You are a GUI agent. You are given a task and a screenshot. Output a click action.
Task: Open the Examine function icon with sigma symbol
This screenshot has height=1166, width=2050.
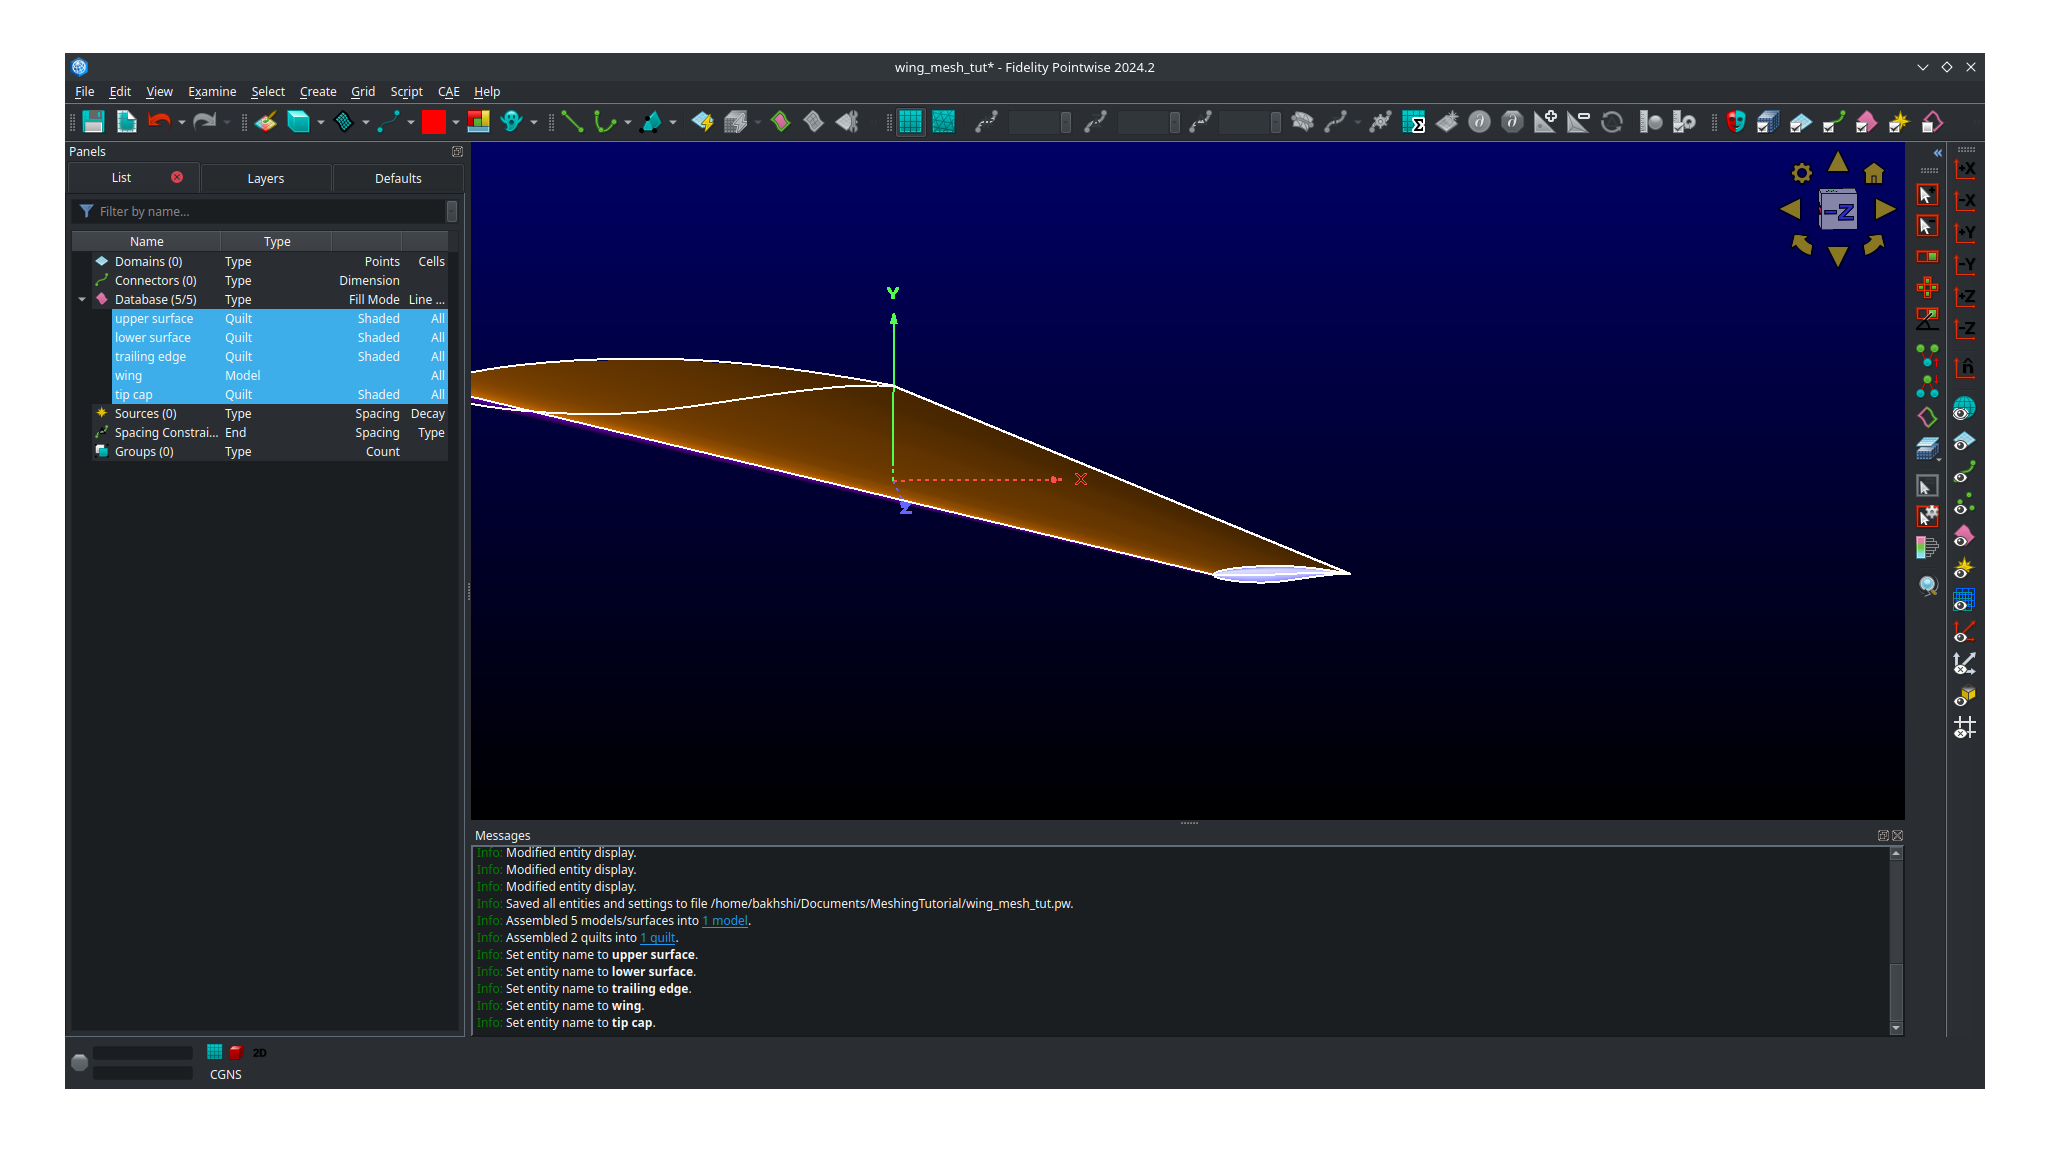[1414, 122]
